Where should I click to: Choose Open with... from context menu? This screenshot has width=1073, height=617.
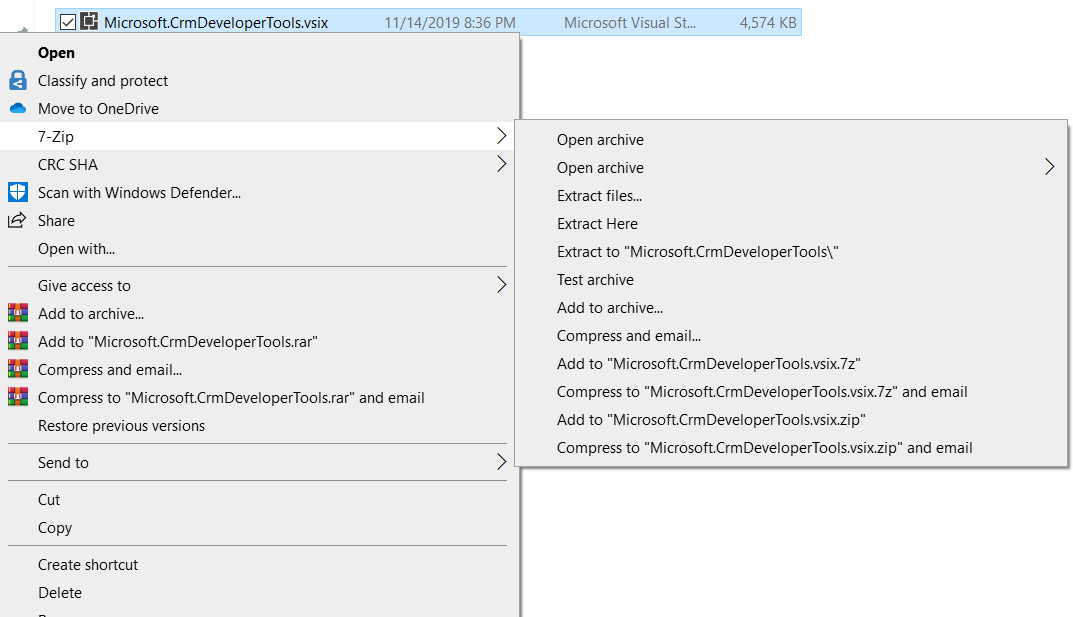(x=76, y=249)
